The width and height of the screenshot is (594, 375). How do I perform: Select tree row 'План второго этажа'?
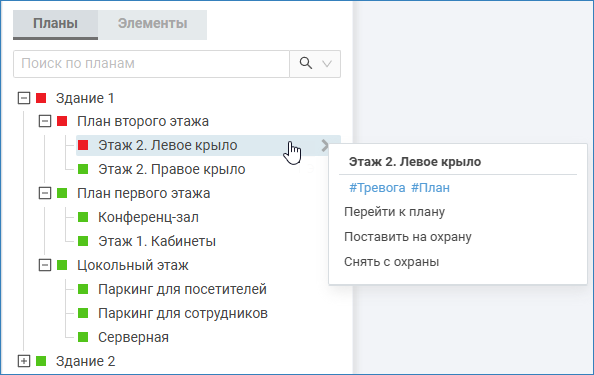pos(143,122)
